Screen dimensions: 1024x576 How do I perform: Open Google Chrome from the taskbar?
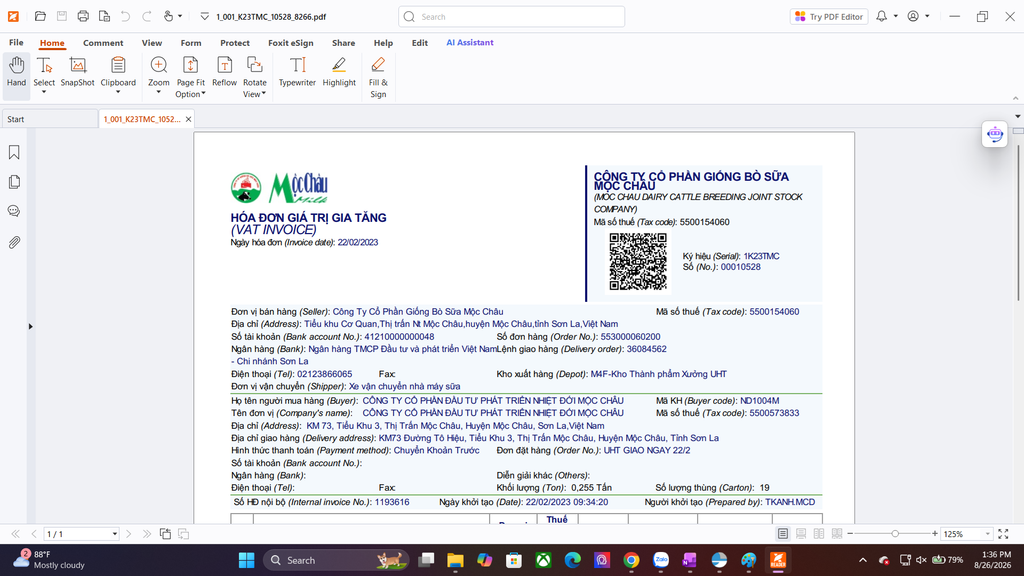tap(632, 560)
